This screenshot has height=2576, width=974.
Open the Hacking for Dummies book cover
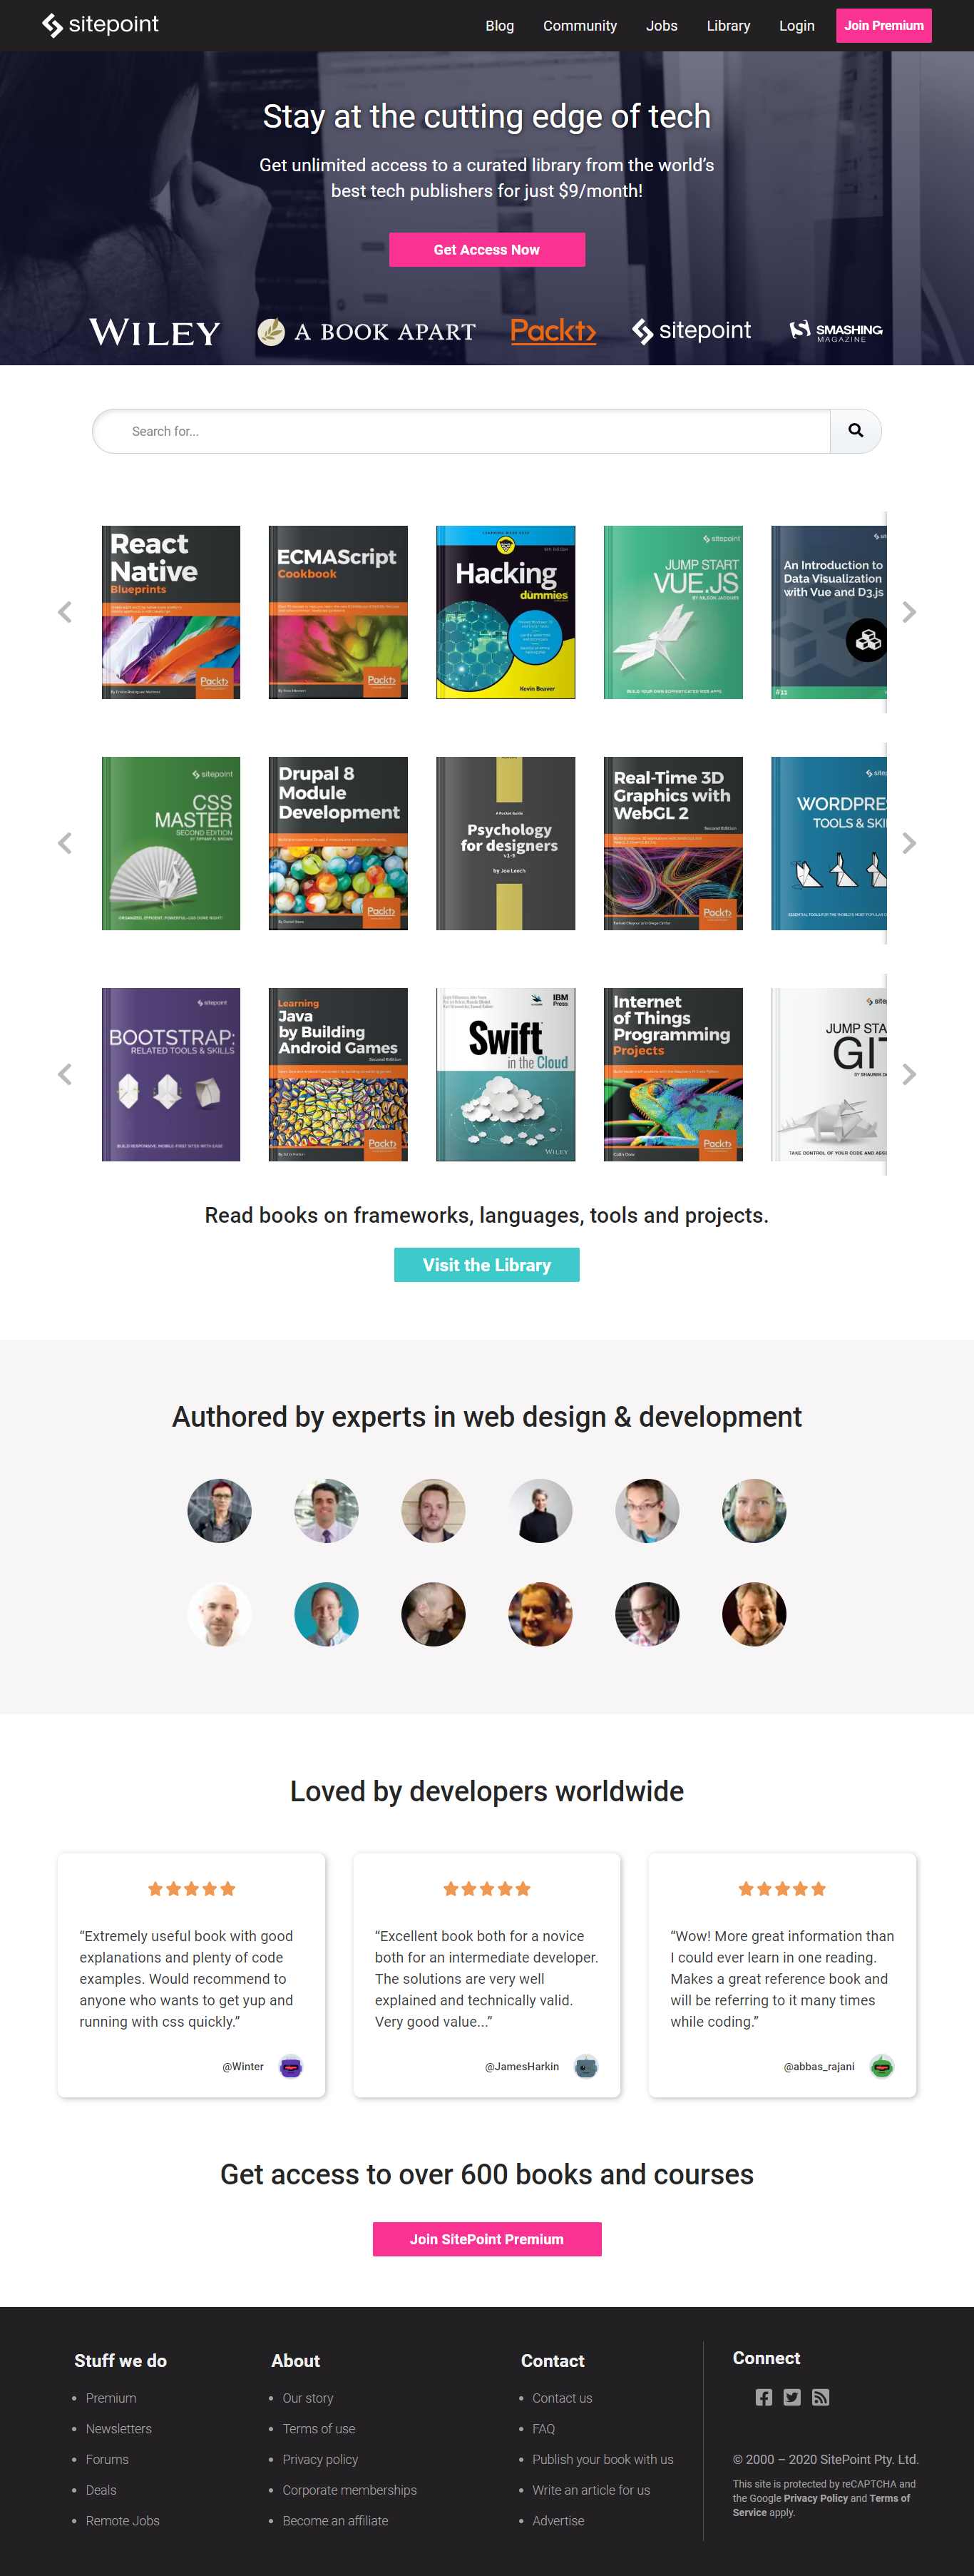[506, 612]
